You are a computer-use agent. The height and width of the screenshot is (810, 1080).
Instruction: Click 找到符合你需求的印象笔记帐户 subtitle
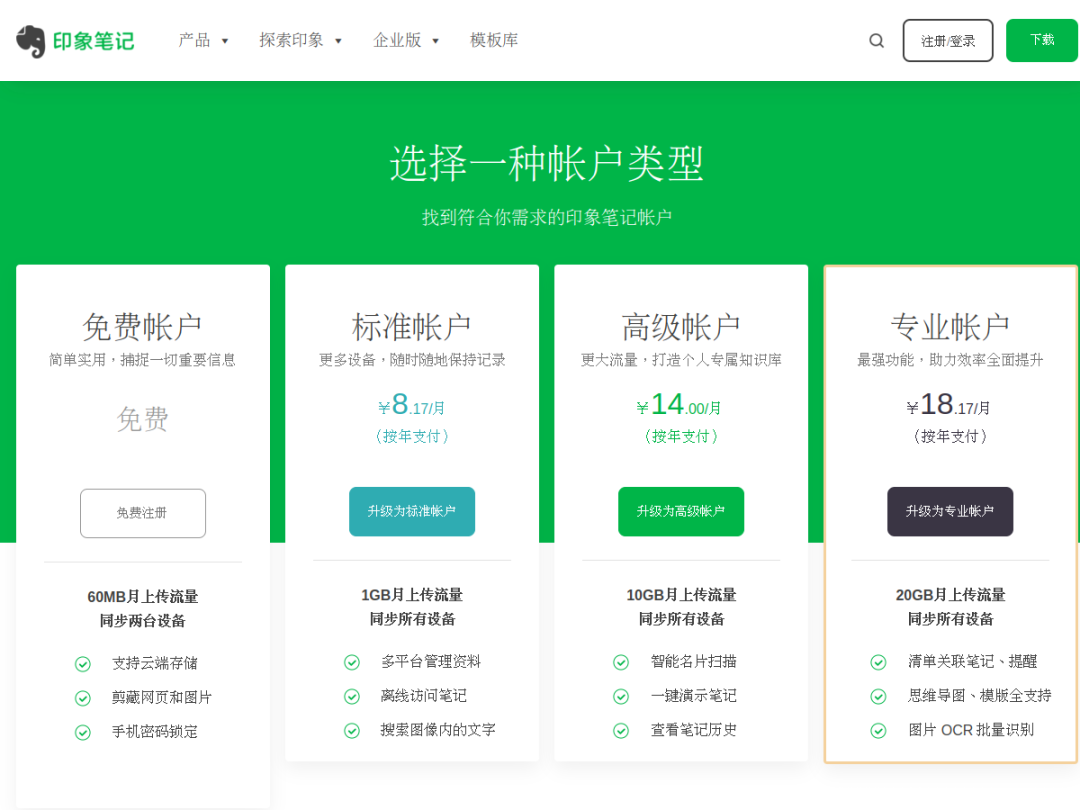(x=546, y=218)
